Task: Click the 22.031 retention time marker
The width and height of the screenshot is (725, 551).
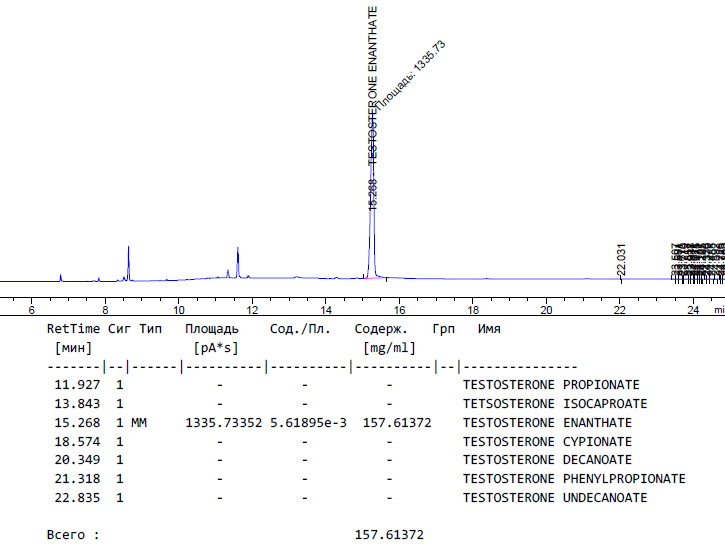Action: [x=621, y=259]
